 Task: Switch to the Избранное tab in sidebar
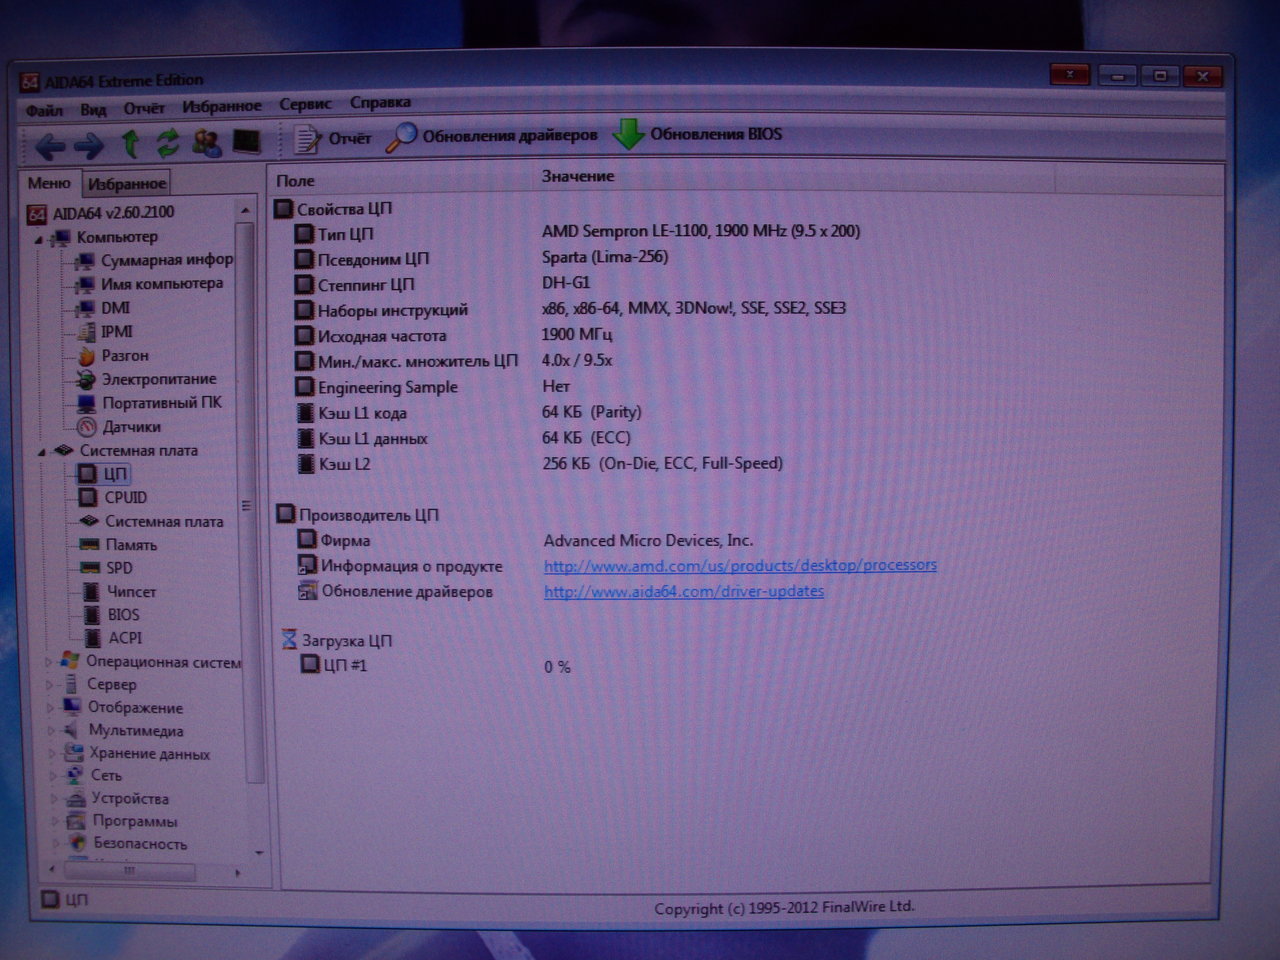tap(126, 184)
